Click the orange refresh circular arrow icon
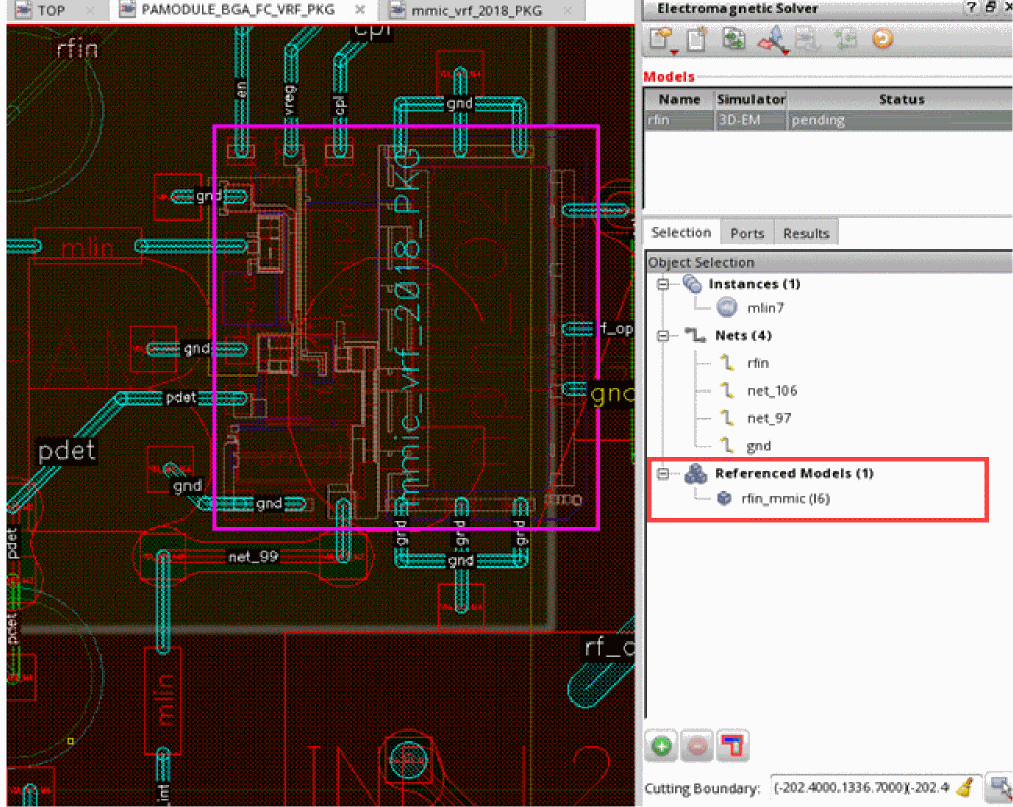Image resolution: width=1013 pixels, height=807 pixels. (x=882, y=40)
